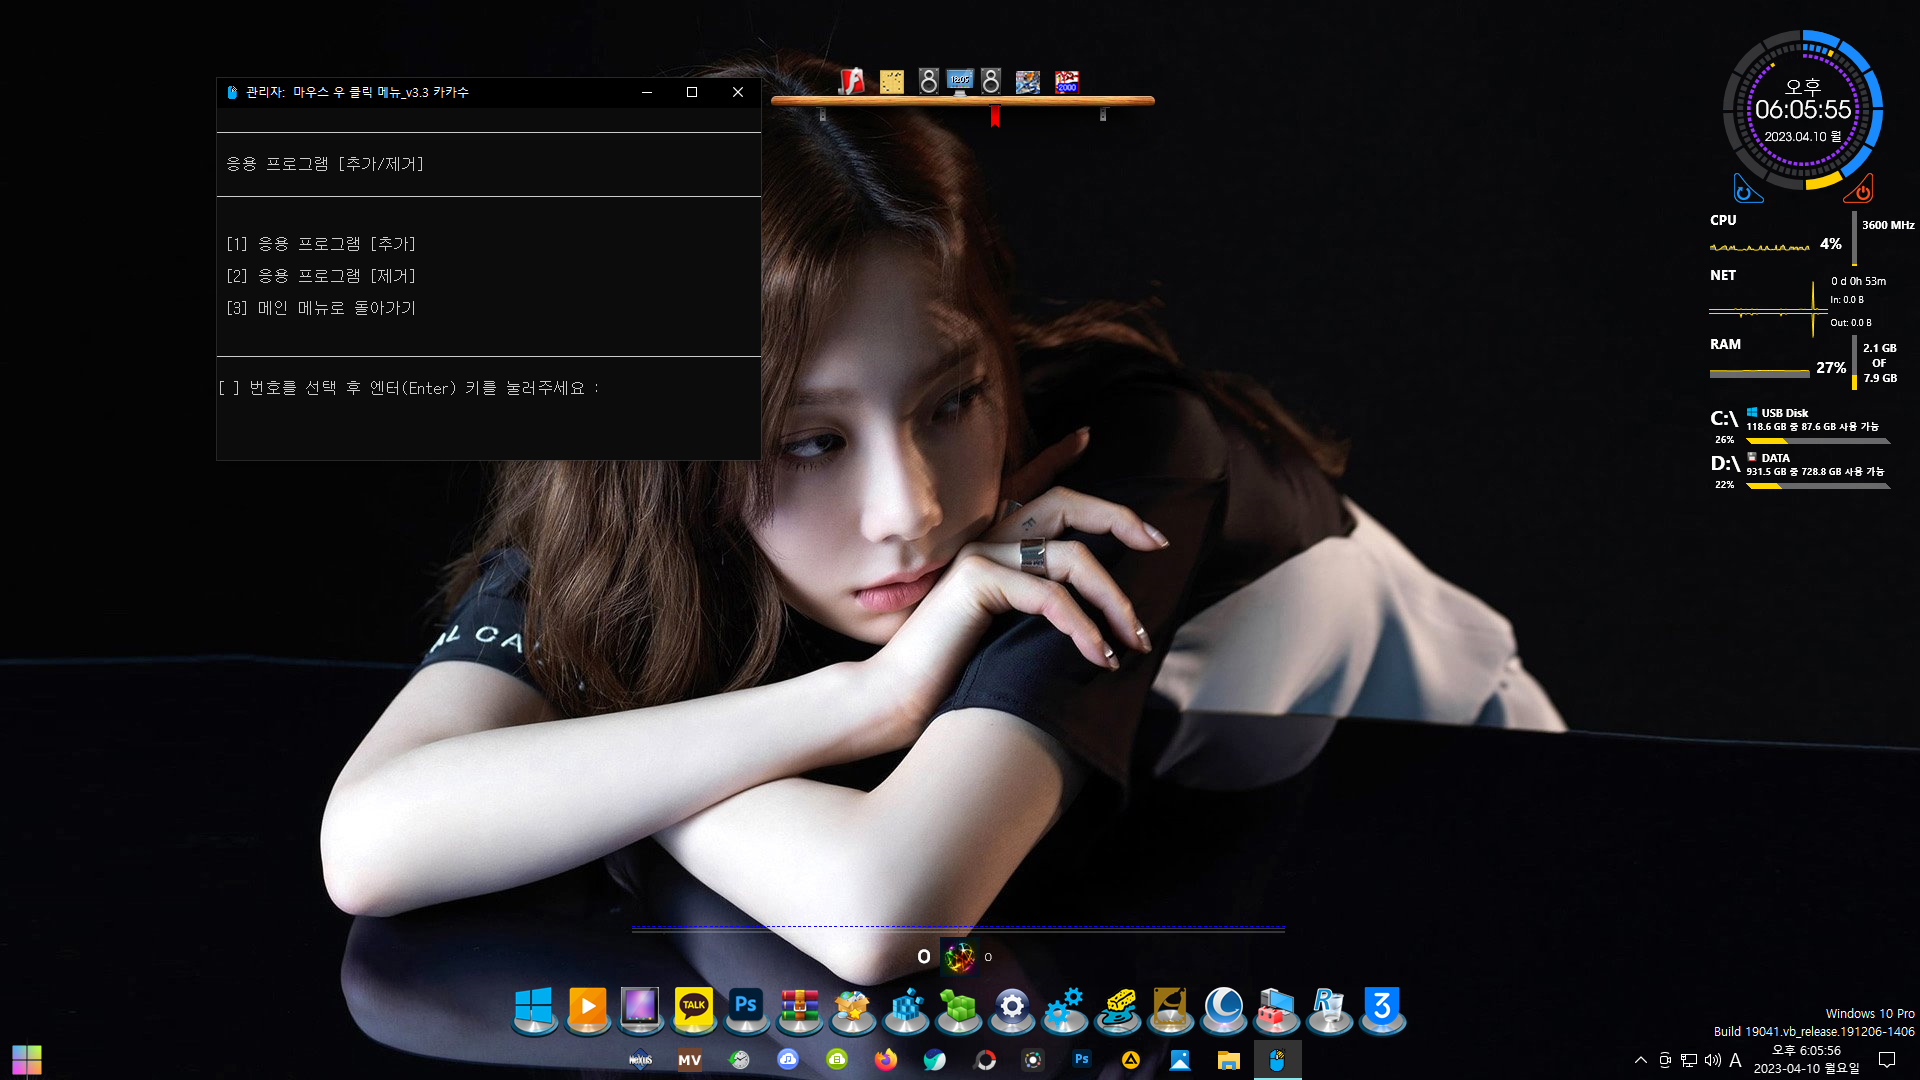Screen dimensions: 1920x1080
Task: Click the circular clock widget time
Action: click(1803, 109)
